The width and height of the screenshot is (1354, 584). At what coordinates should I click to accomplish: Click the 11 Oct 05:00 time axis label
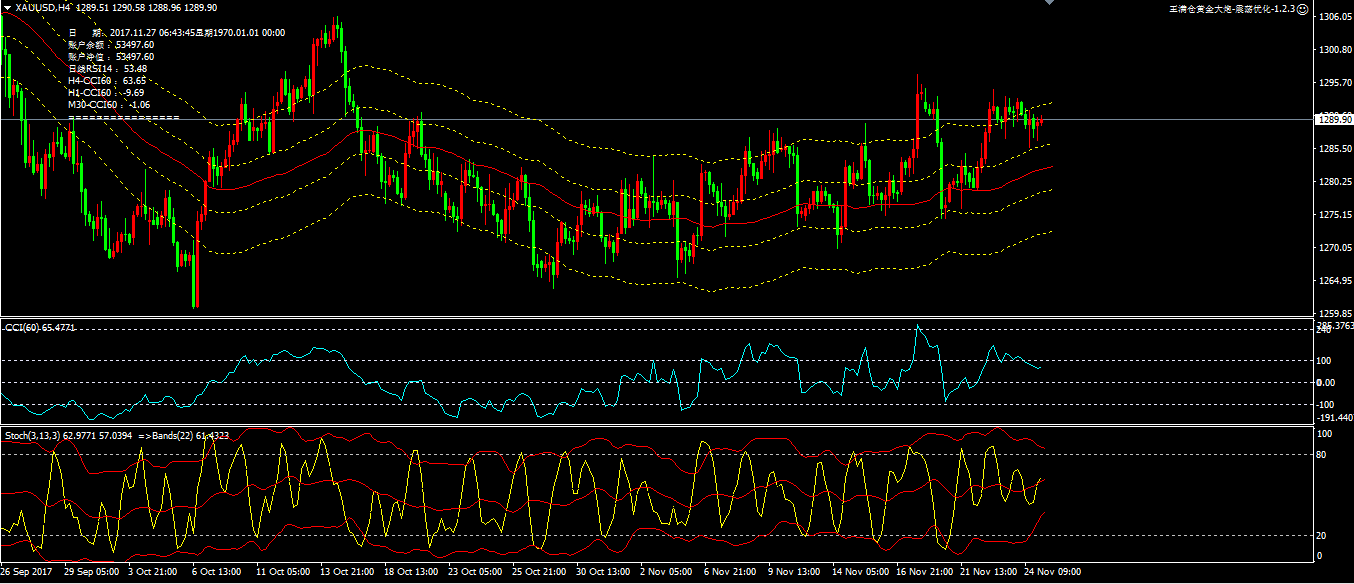click(281, 572)
